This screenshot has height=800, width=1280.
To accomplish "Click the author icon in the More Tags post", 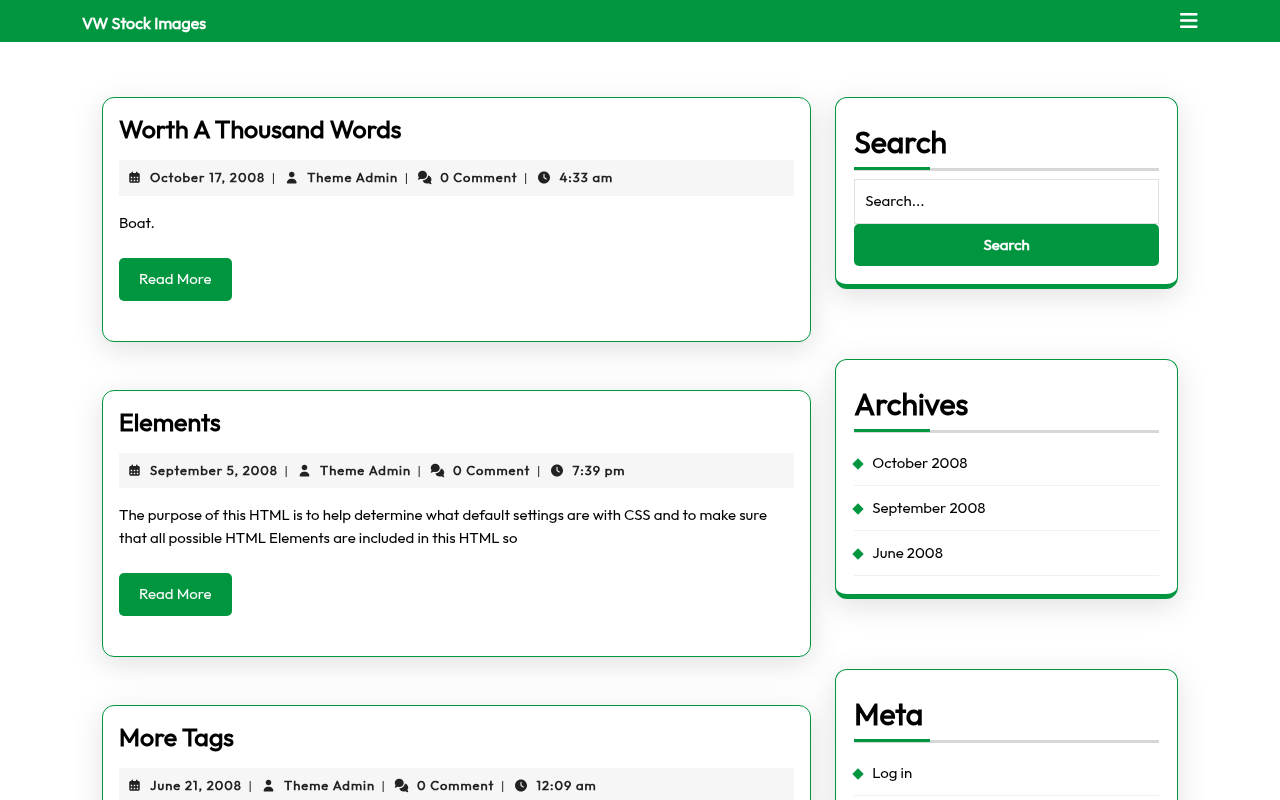I will coord(269,786).
